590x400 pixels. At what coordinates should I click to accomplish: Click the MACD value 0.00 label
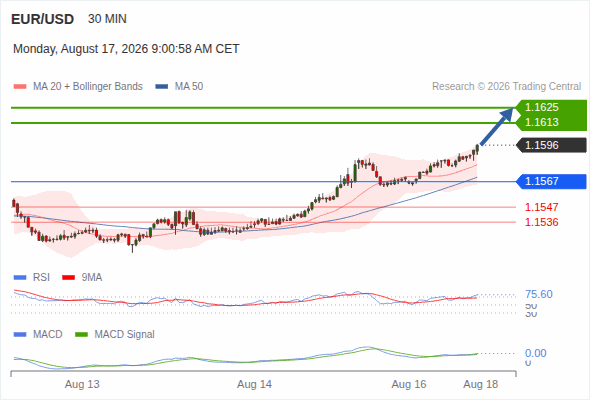pyautogui.click(x=535, y=353)
